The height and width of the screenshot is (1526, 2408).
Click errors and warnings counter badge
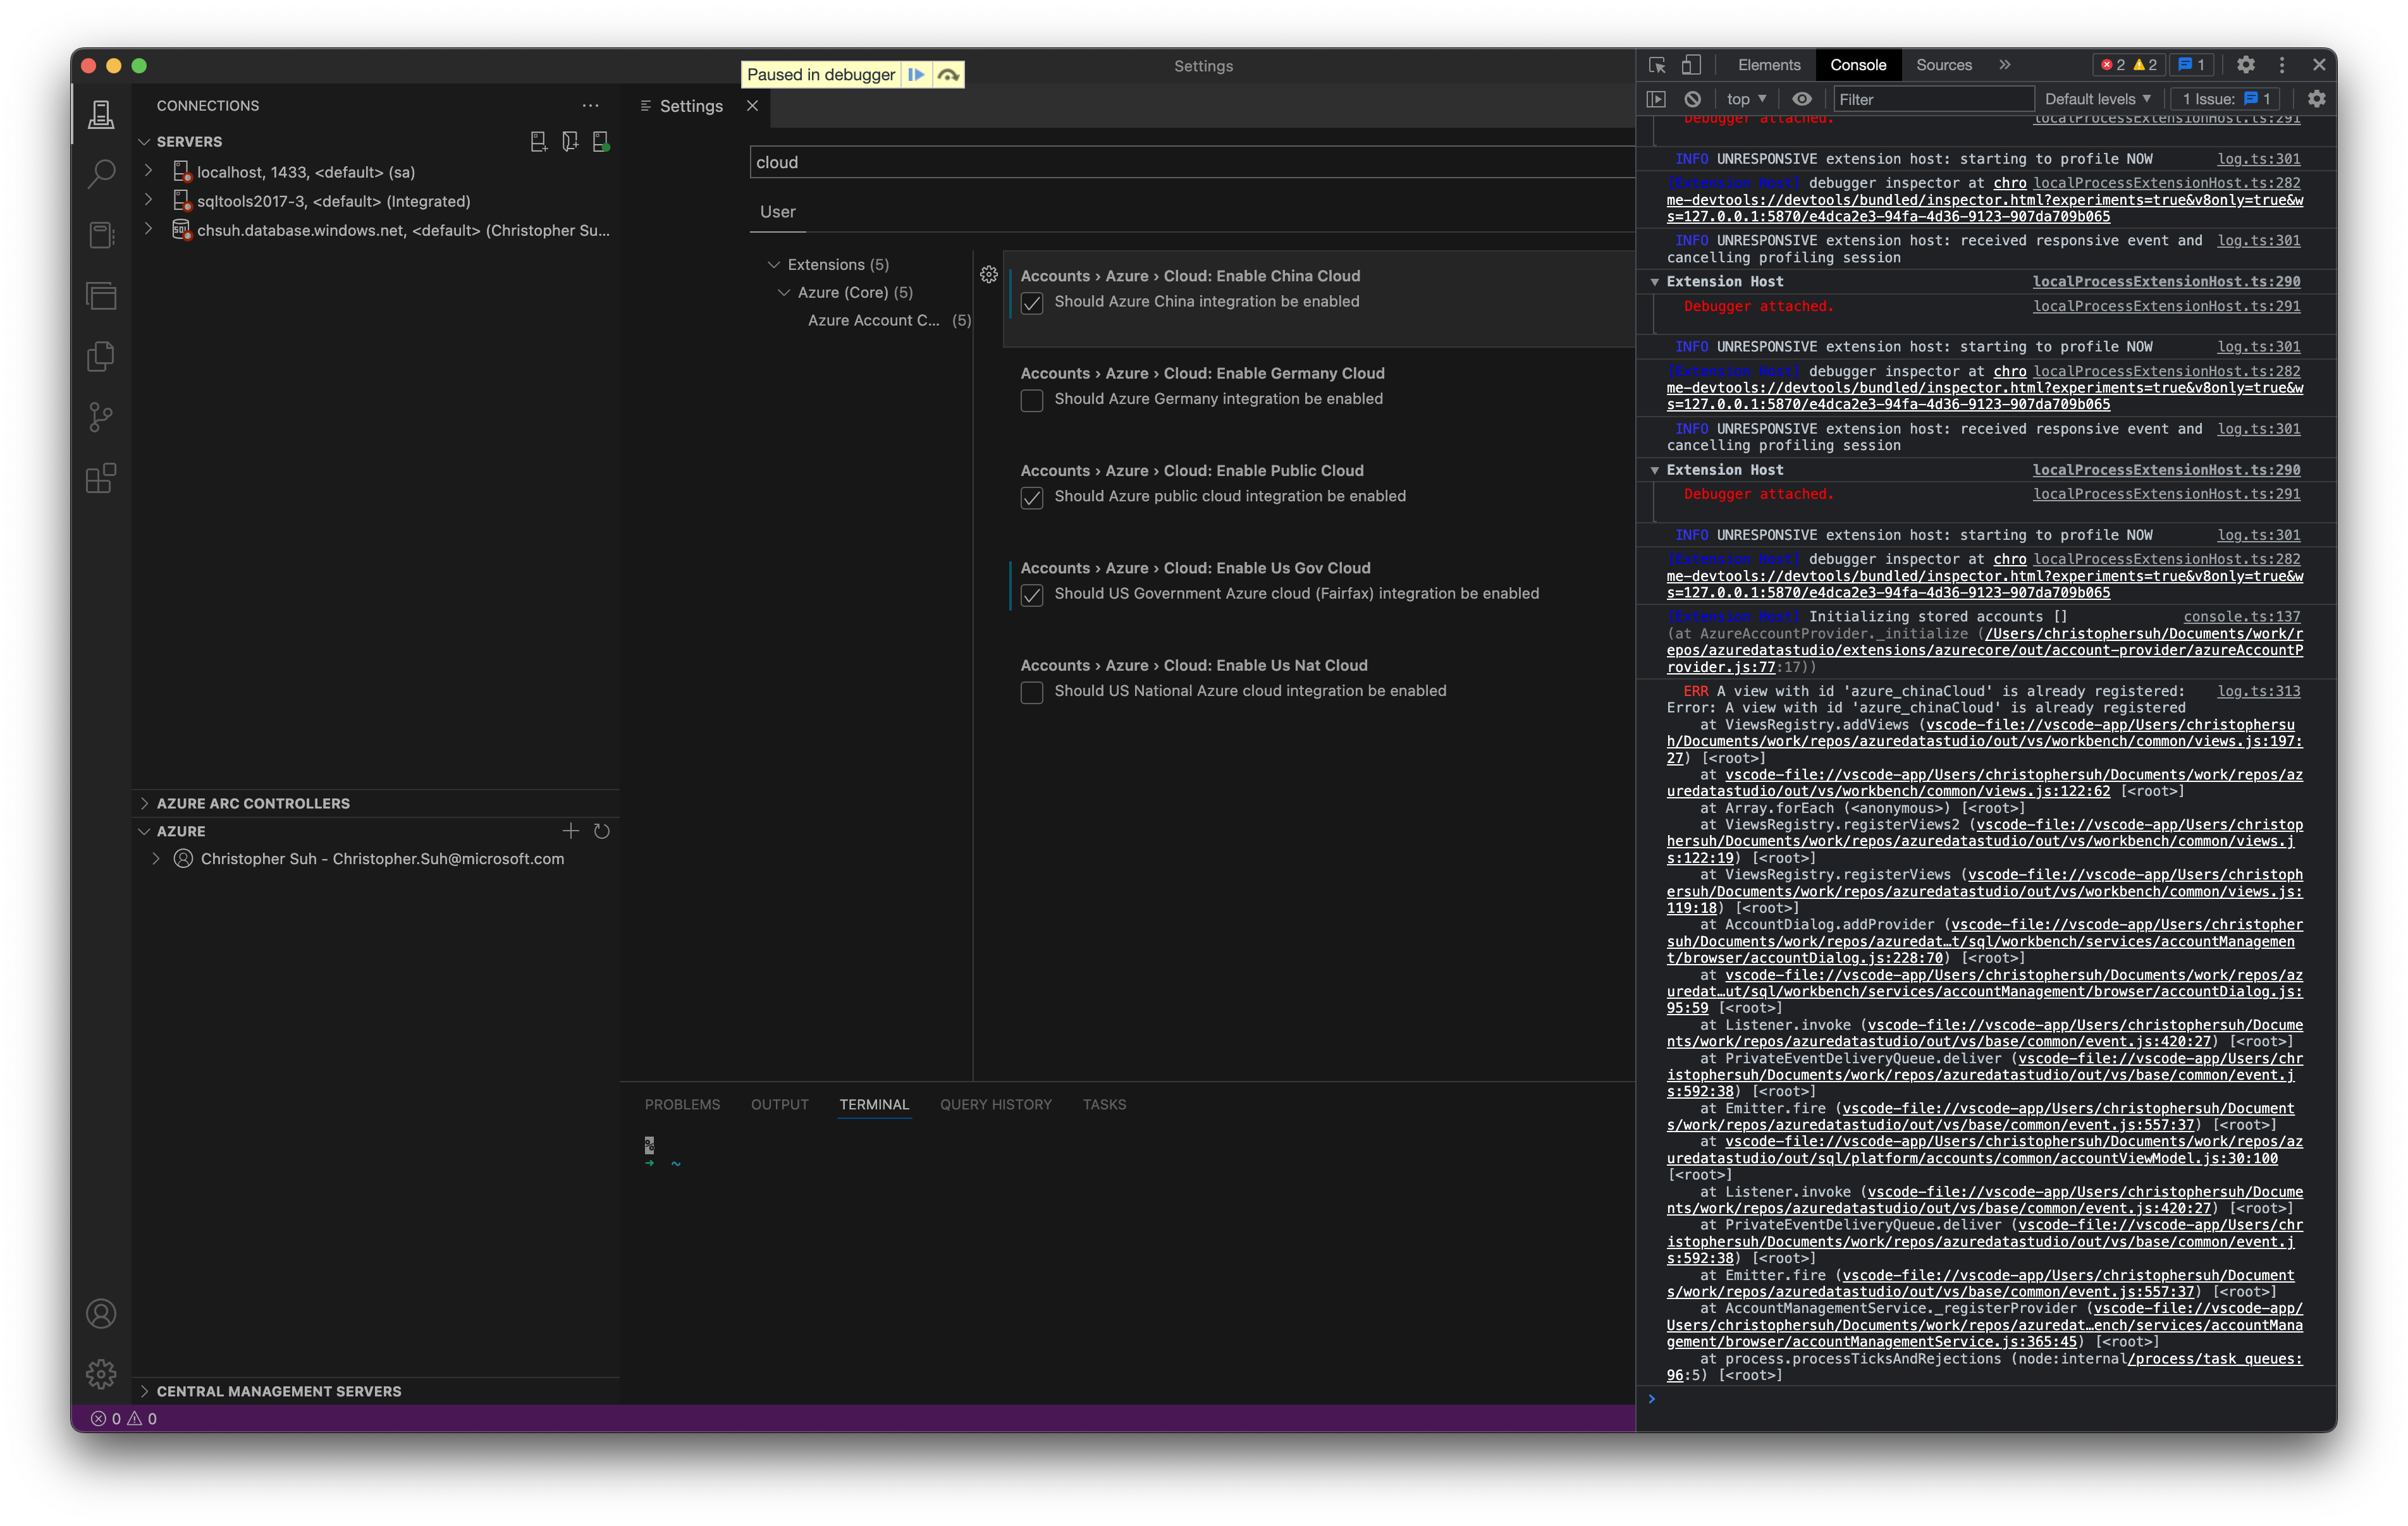2130,65
